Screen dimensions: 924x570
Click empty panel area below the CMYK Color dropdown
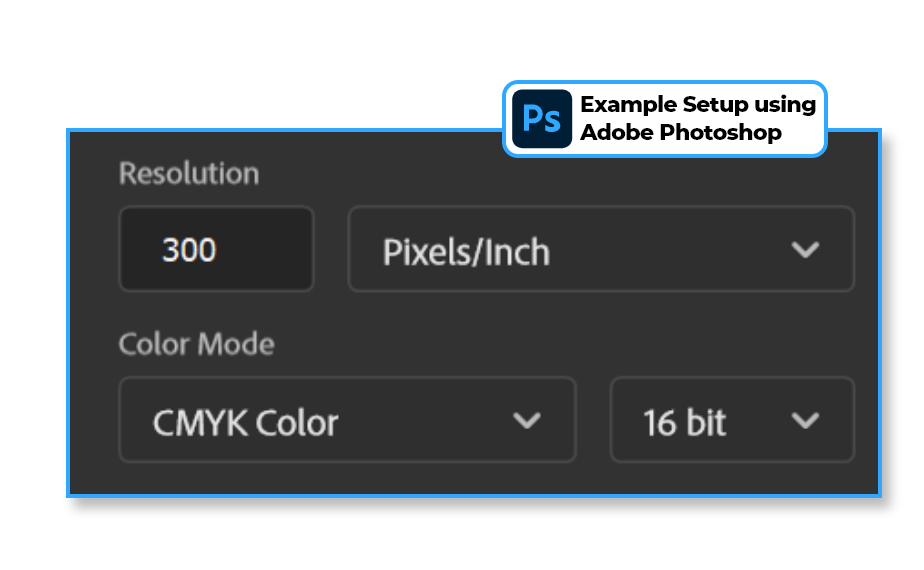point(347,478)
